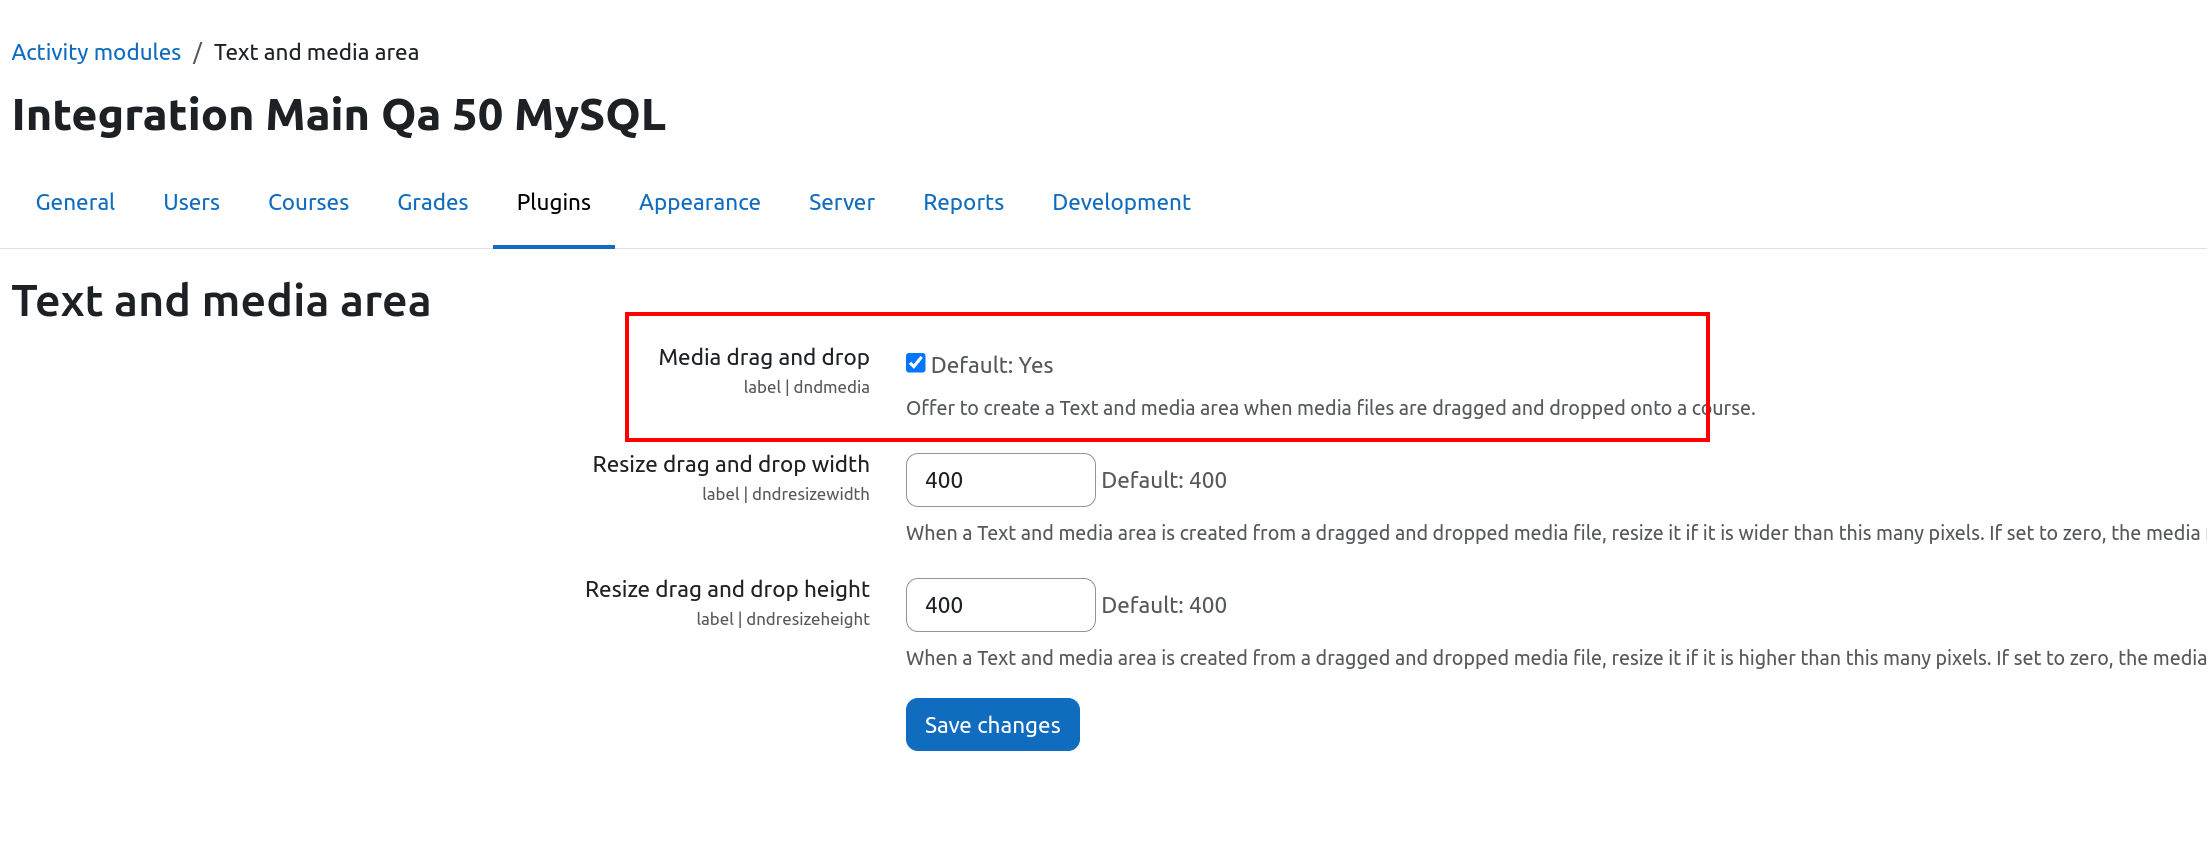Open the Grades tab
The image size is (2207, 841).
point(432,202)
